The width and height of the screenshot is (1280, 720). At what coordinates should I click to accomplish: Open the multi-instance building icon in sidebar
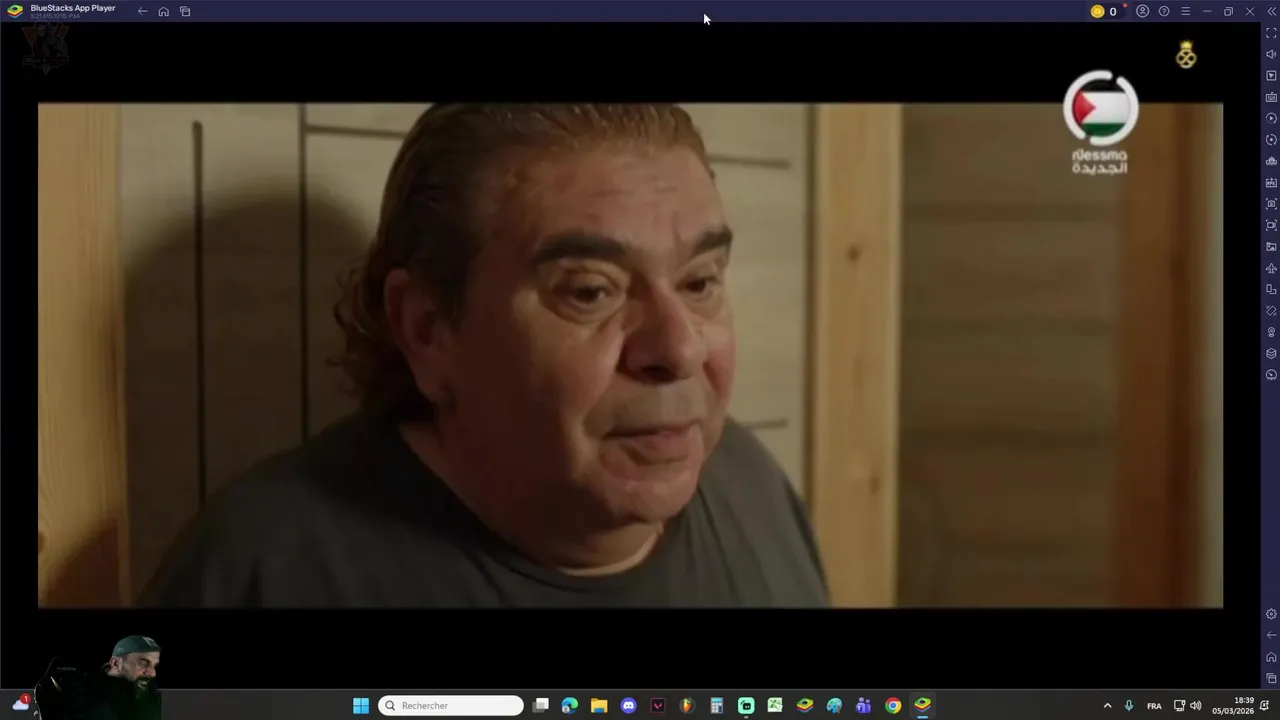[x=1271, y=161]
